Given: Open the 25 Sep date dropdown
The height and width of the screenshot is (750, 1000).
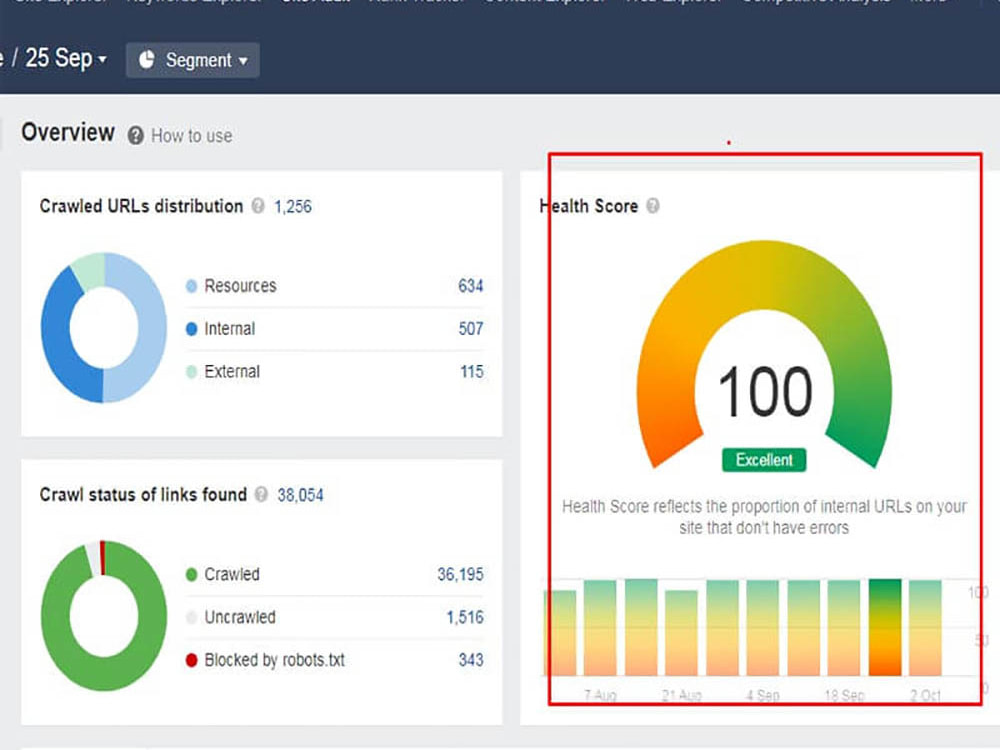Looking at the screenshot, I should (x=66, y=59).
